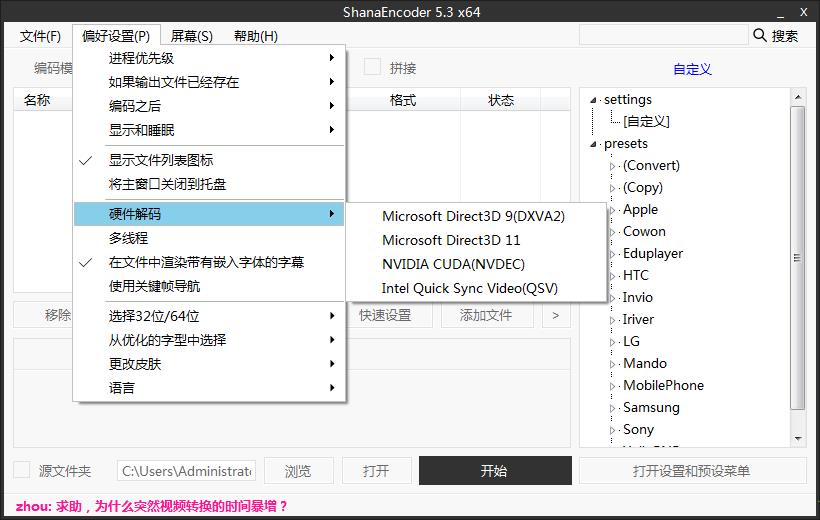Toggle the 多线程 option
This screenshot has height=520, width=820.
209,238
